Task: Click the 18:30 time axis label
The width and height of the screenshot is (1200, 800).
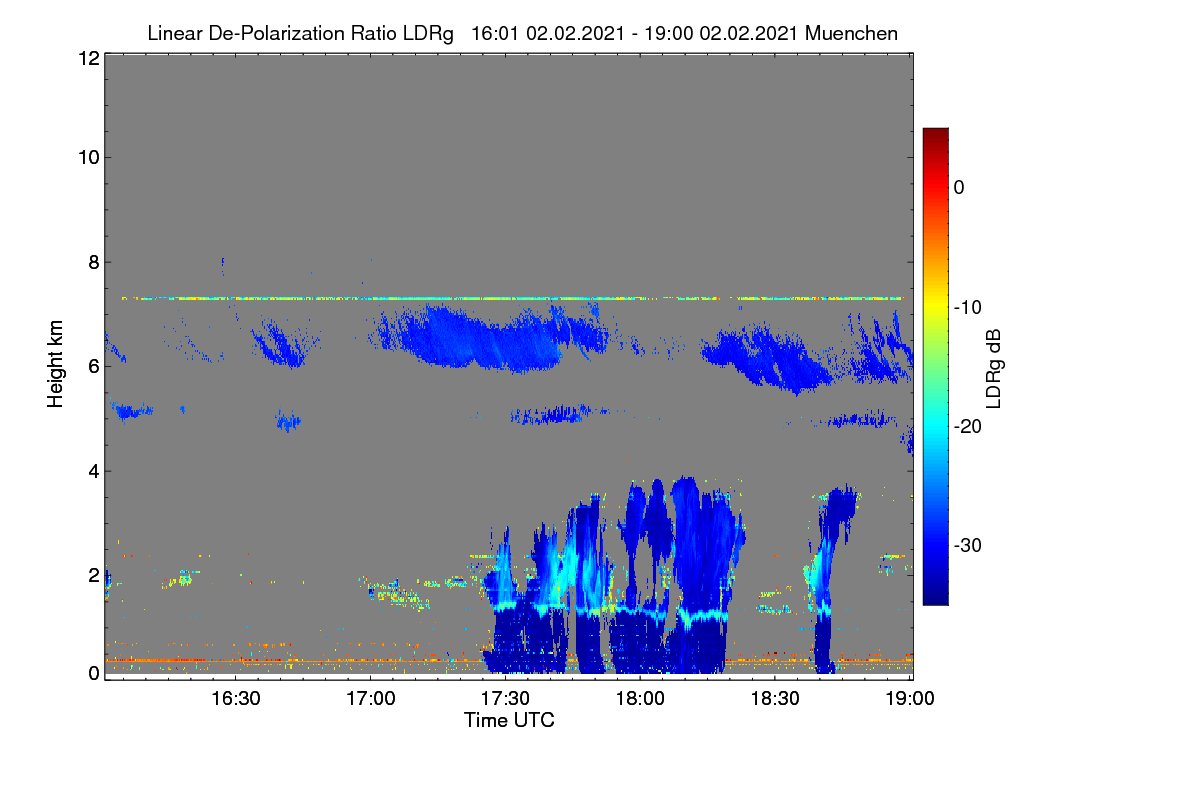Action: (775, 699)
